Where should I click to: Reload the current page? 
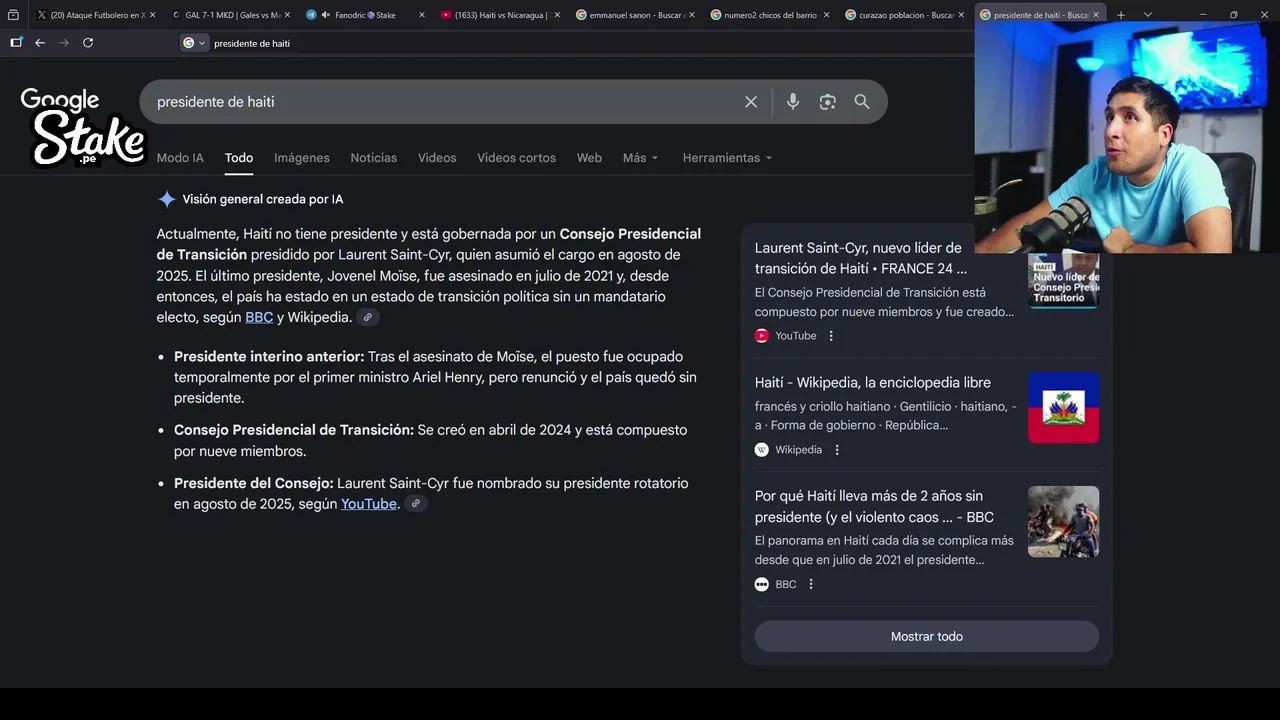(88, 43)
